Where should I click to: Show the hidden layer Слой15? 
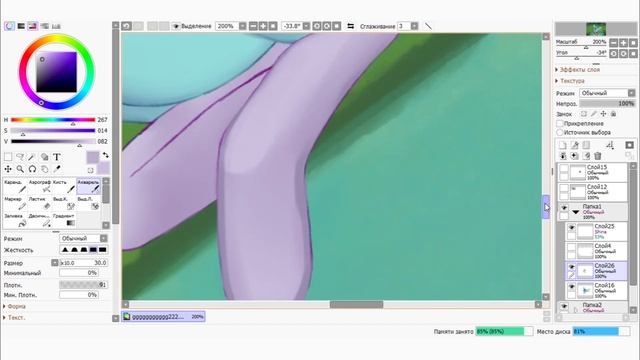564,169
